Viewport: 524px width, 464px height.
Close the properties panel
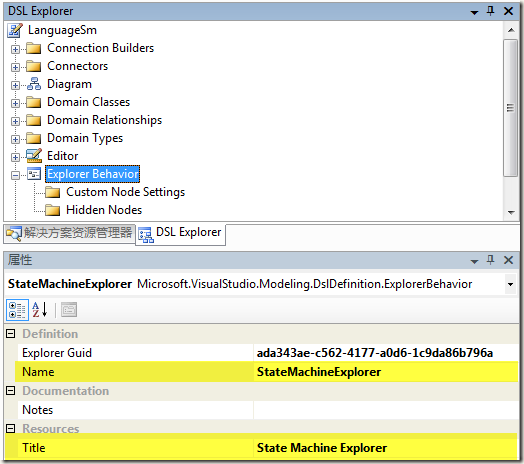tap(508, 260)
